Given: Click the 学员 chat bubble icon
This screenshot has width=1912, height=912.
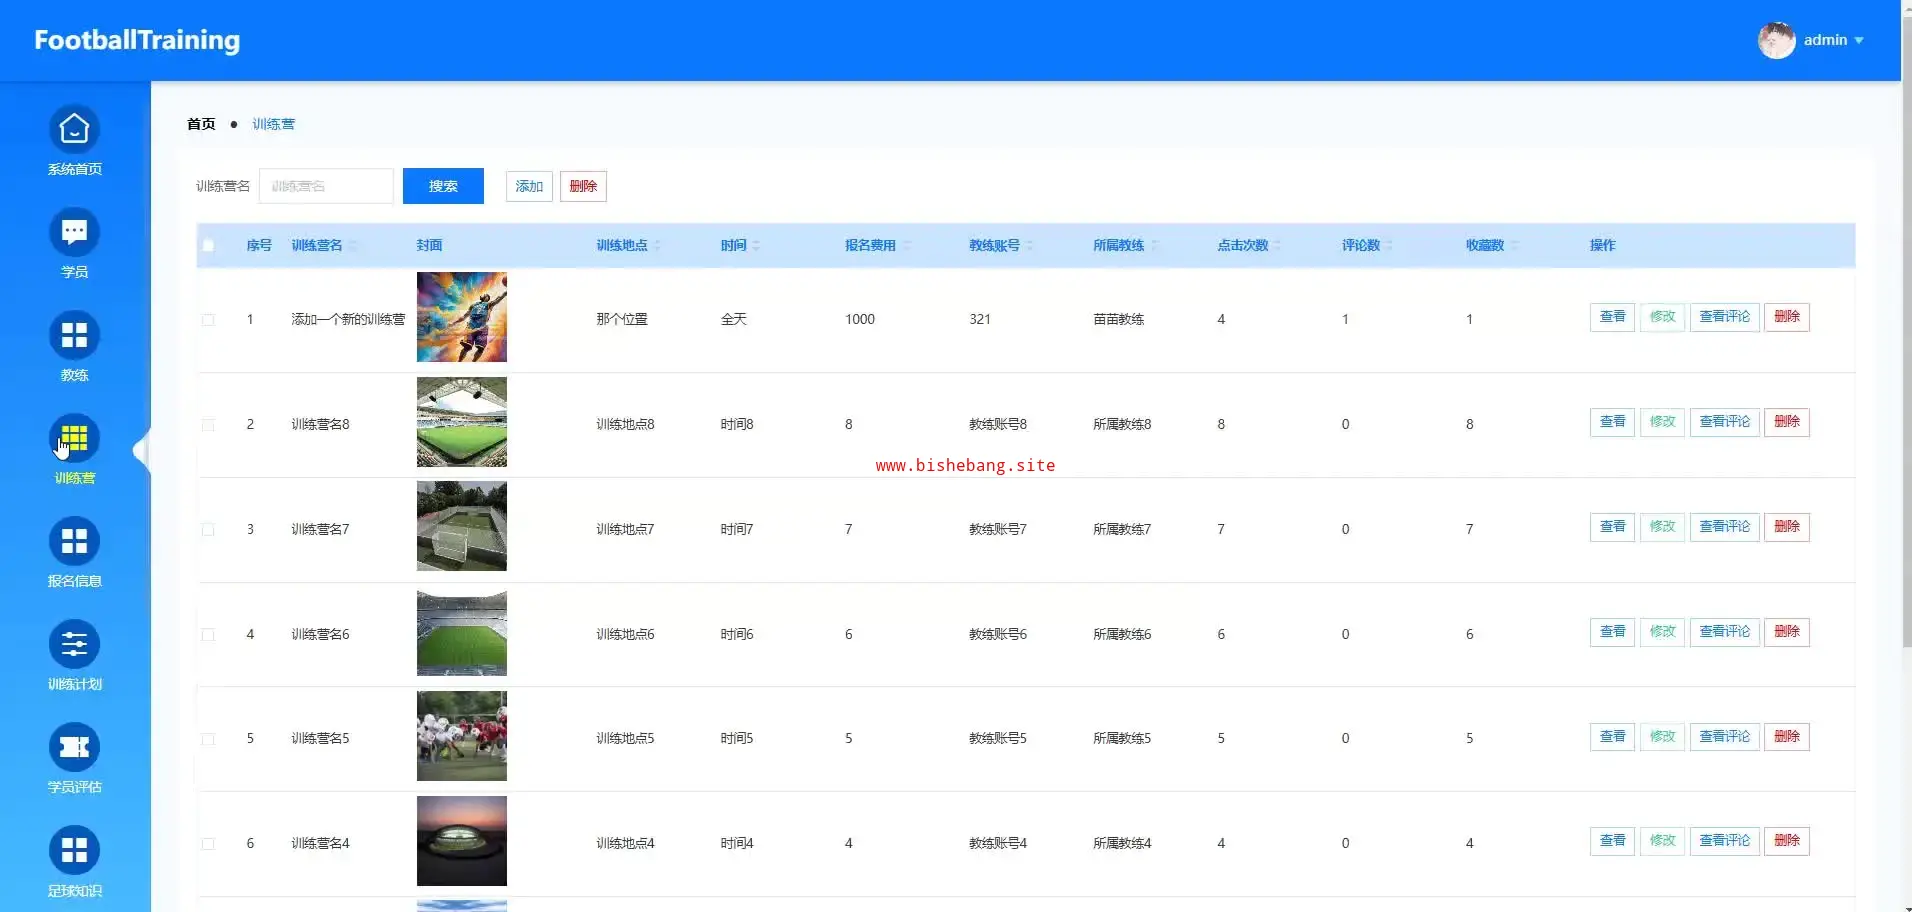Looking at the screenshot, I should click(74, 233).
